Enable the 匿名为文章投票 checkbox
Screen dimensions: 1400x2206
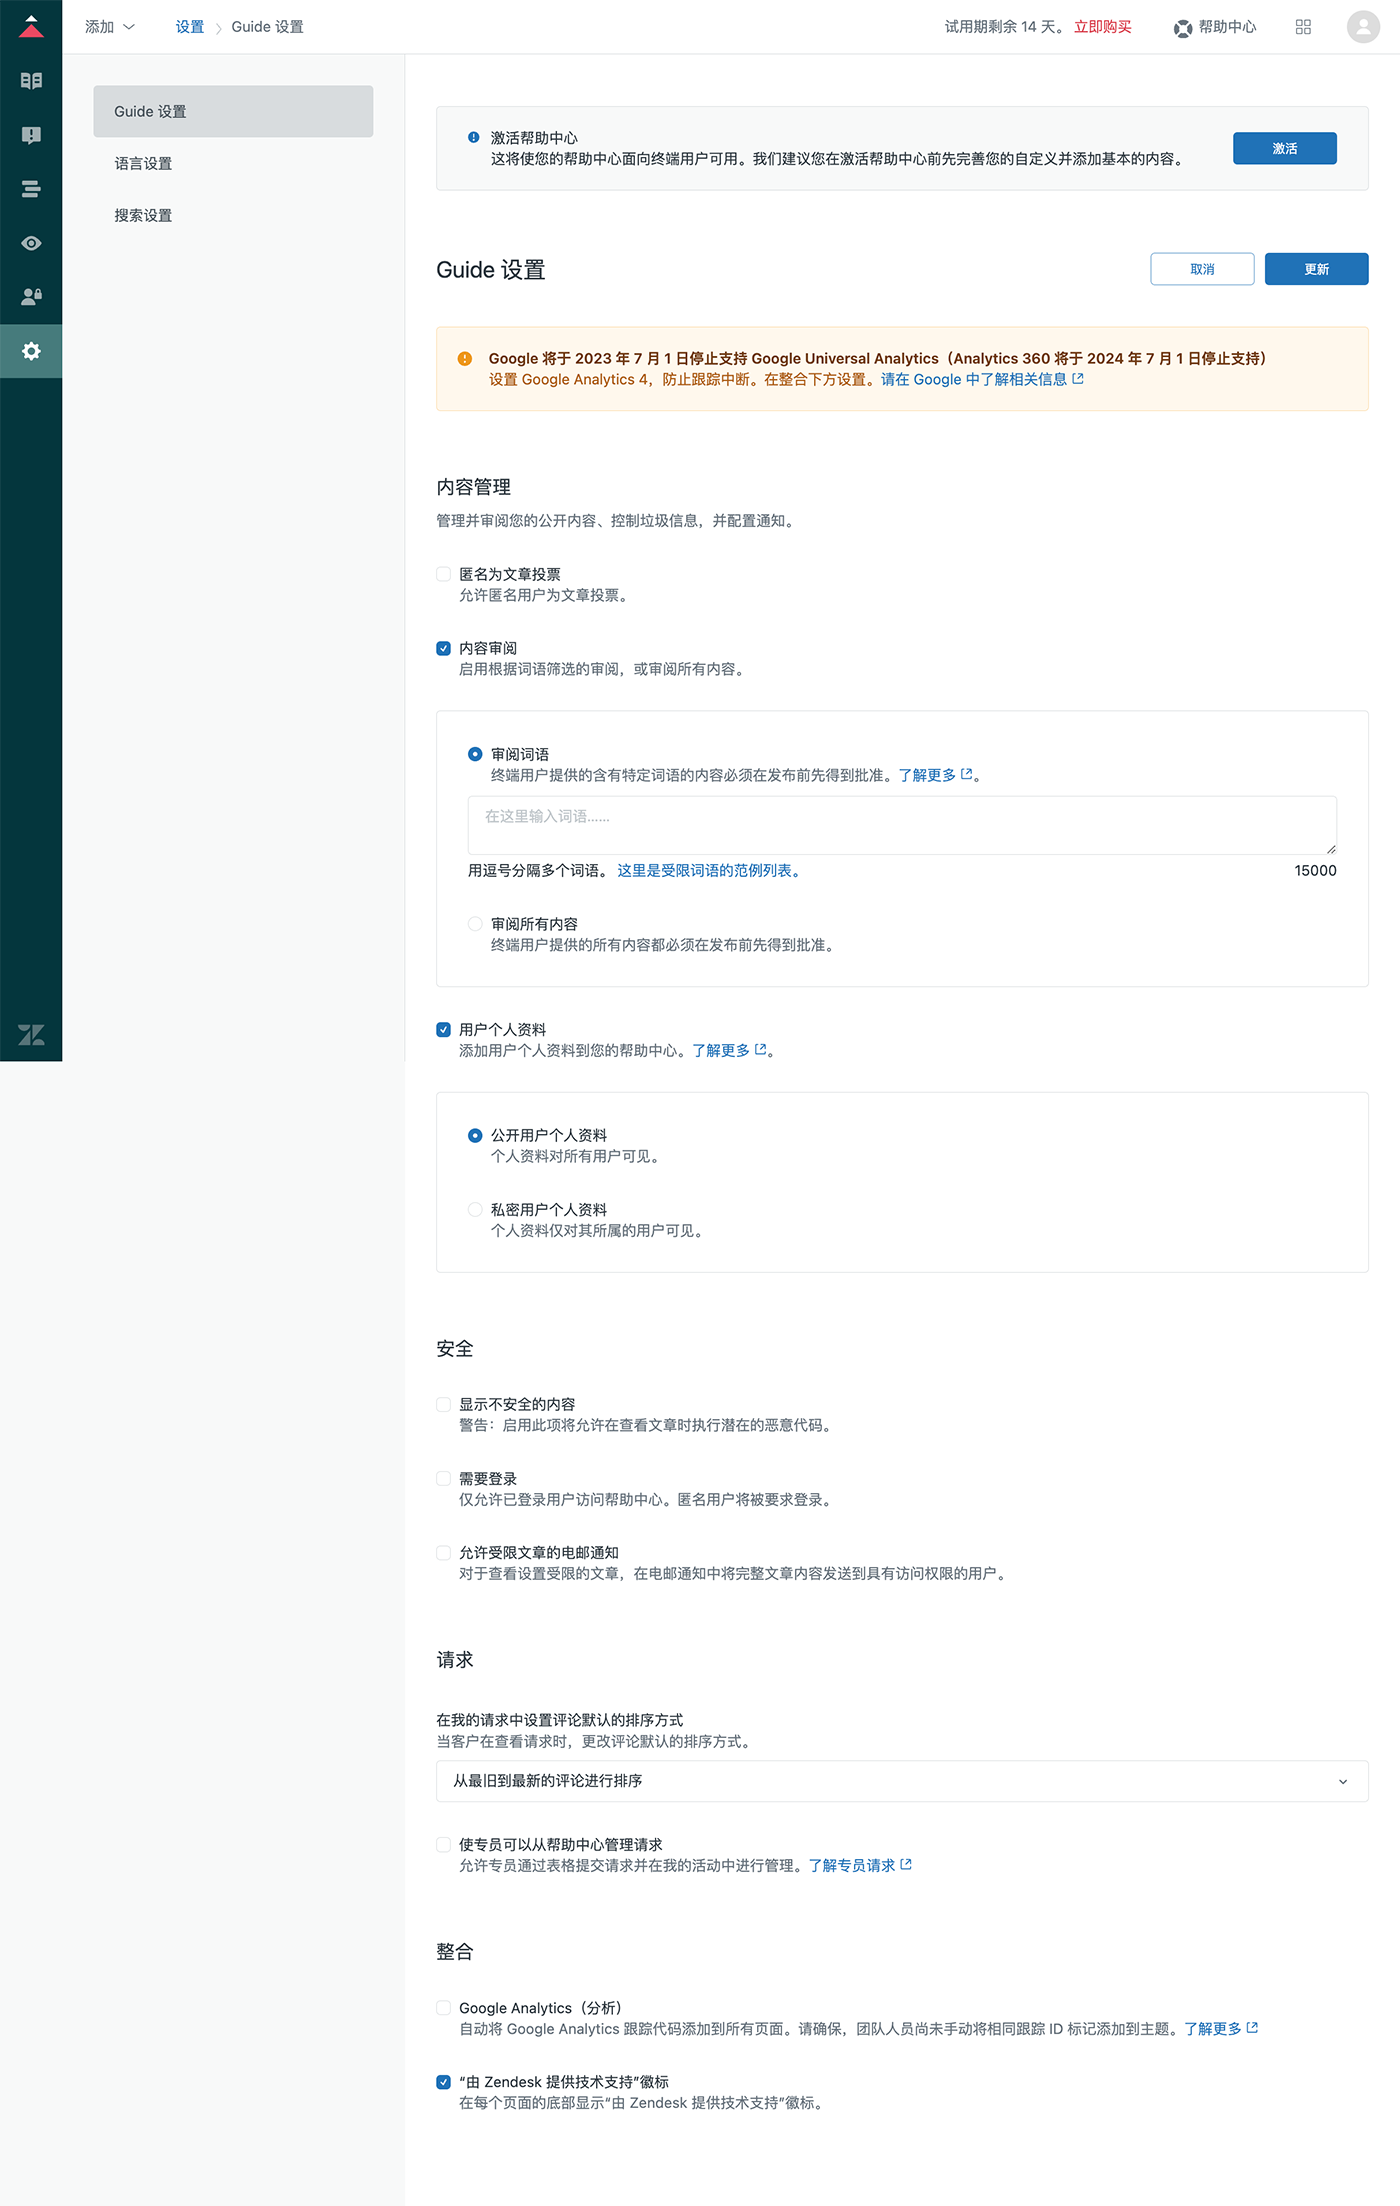pyautogui.click(x=444, y=574)
